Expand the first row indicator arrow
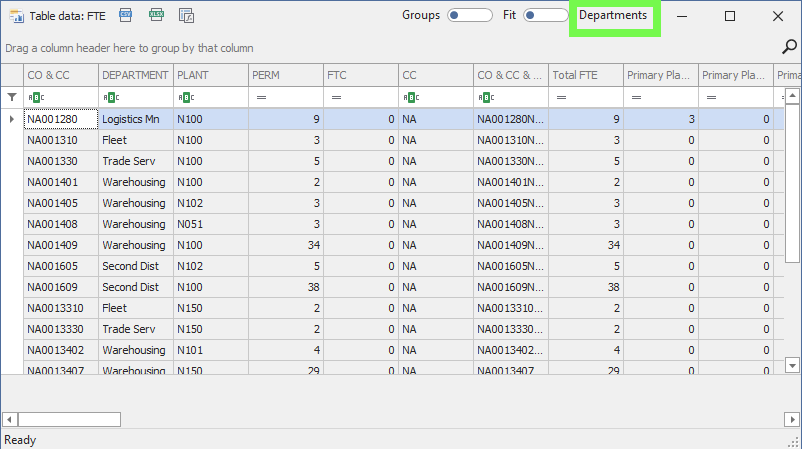The height and width of the screenshot is (449, 802). (12, 119)
